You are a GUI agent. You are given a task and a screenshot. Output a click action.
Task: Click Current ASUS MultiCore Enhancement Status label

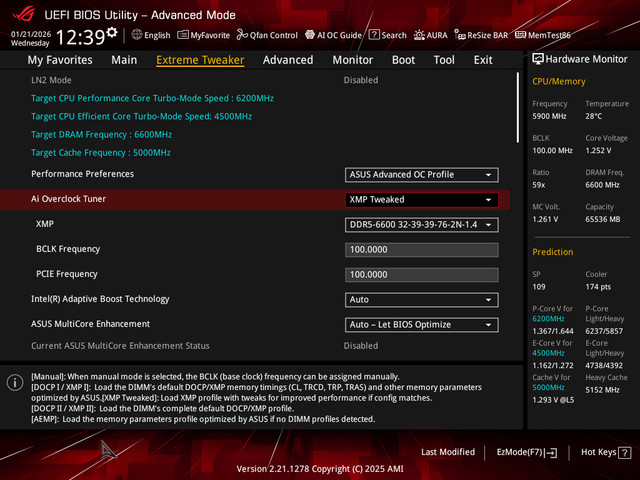tap(120, 346)
